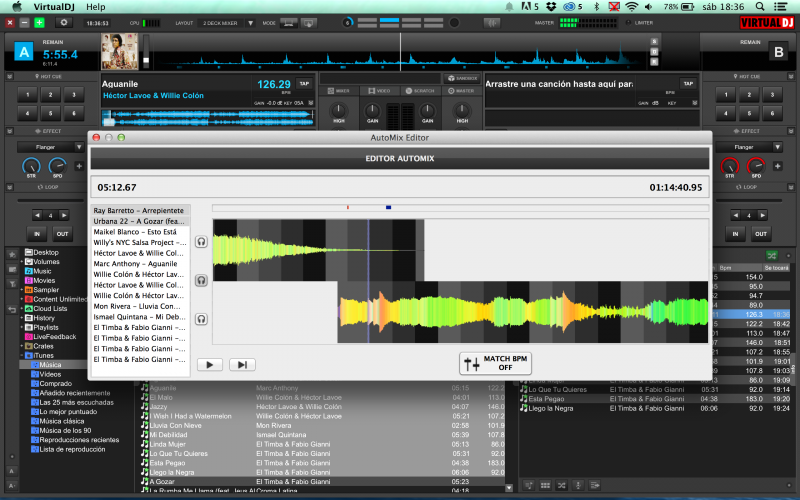
Task: Collapse deck A Effect section
Action: coord(9,131)
